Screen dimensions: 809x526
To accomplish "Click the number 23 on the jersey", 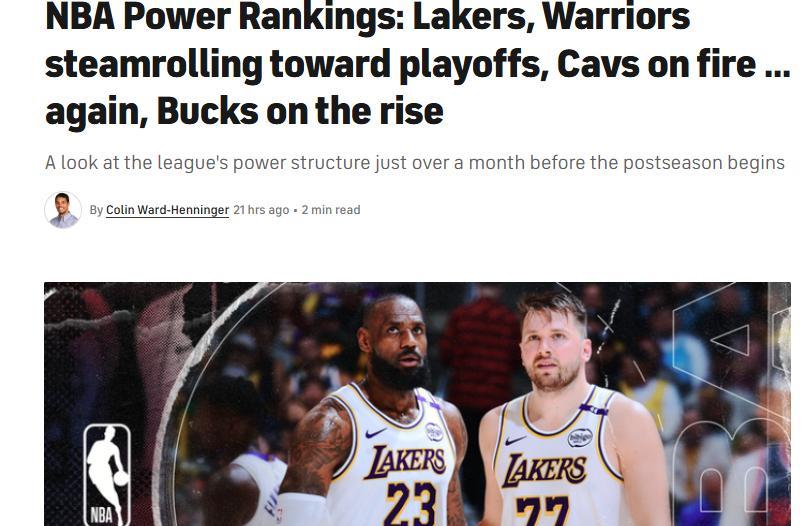I will (x=411, y=504).
